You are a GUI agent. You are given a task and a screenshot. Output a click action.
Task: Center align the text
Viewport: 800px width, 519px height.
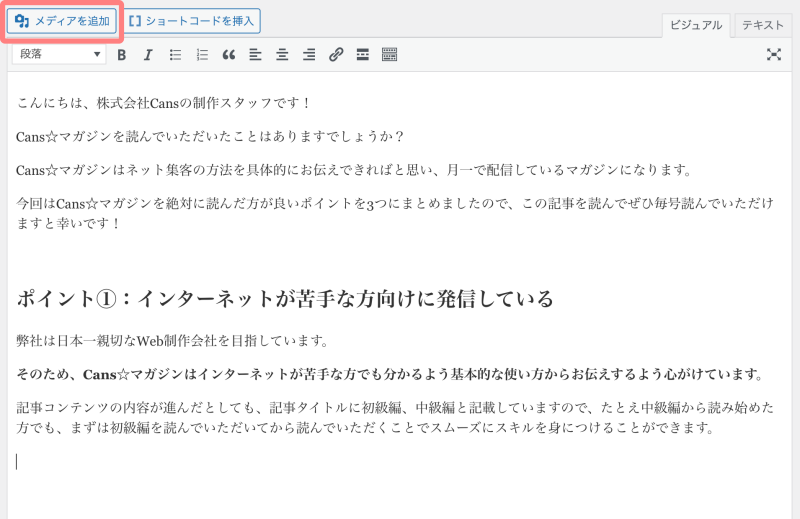(x=282, y=55)
